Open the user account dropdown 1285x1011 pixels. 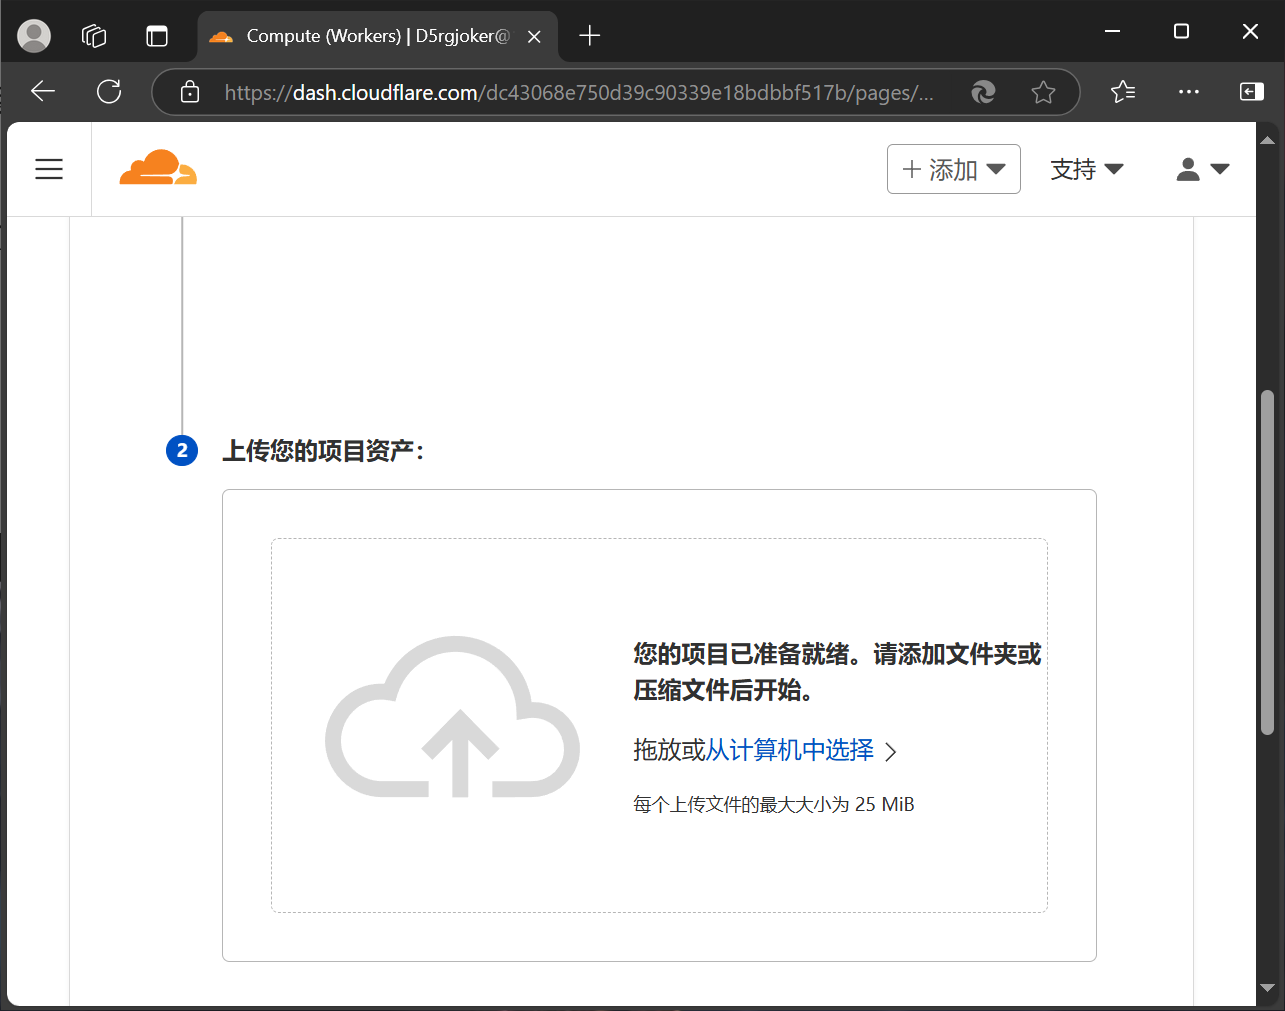click(x=1202, y=169)
